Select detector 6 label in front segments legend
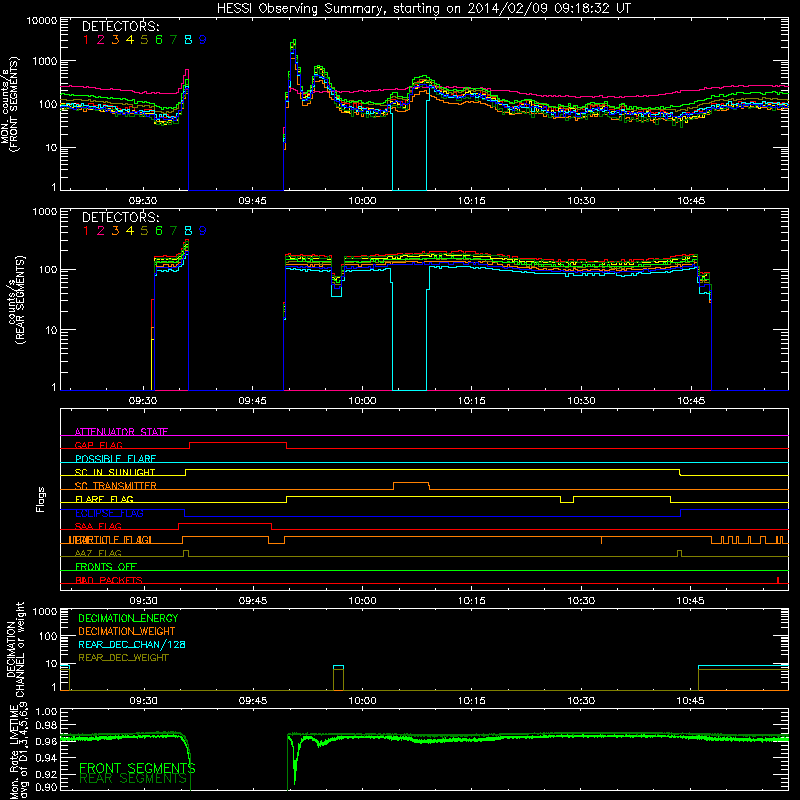This screenshot has width=800, height=800. pos(159,40)
